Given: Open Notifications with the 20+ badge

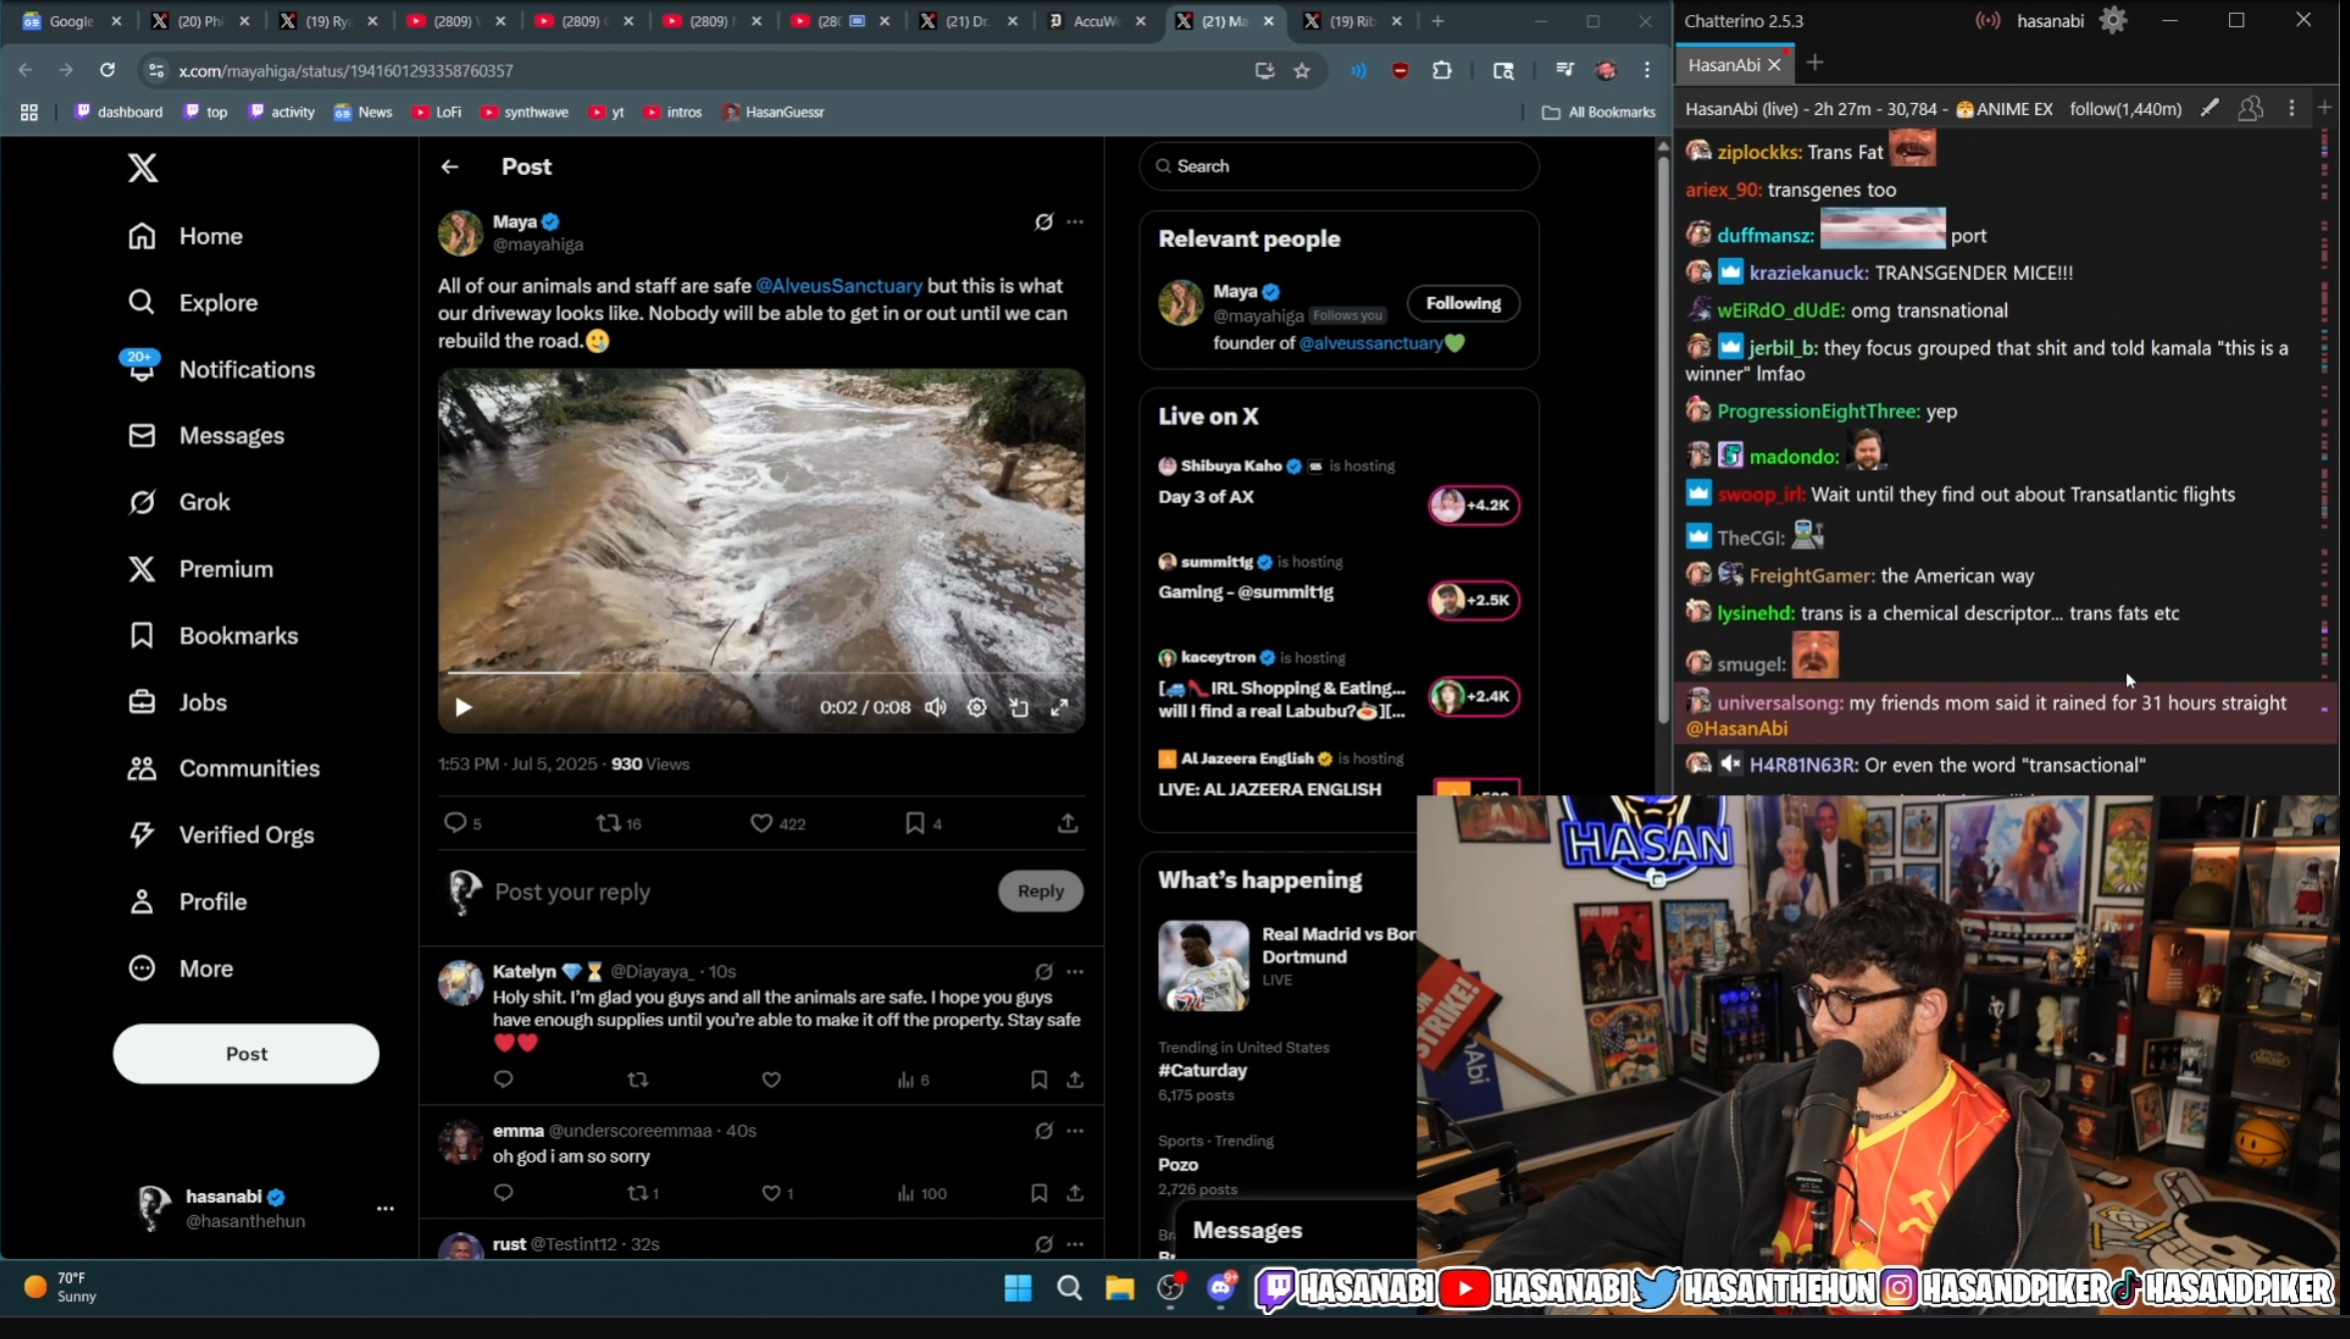Looking at the screenshot, I should tap(220, 369).
